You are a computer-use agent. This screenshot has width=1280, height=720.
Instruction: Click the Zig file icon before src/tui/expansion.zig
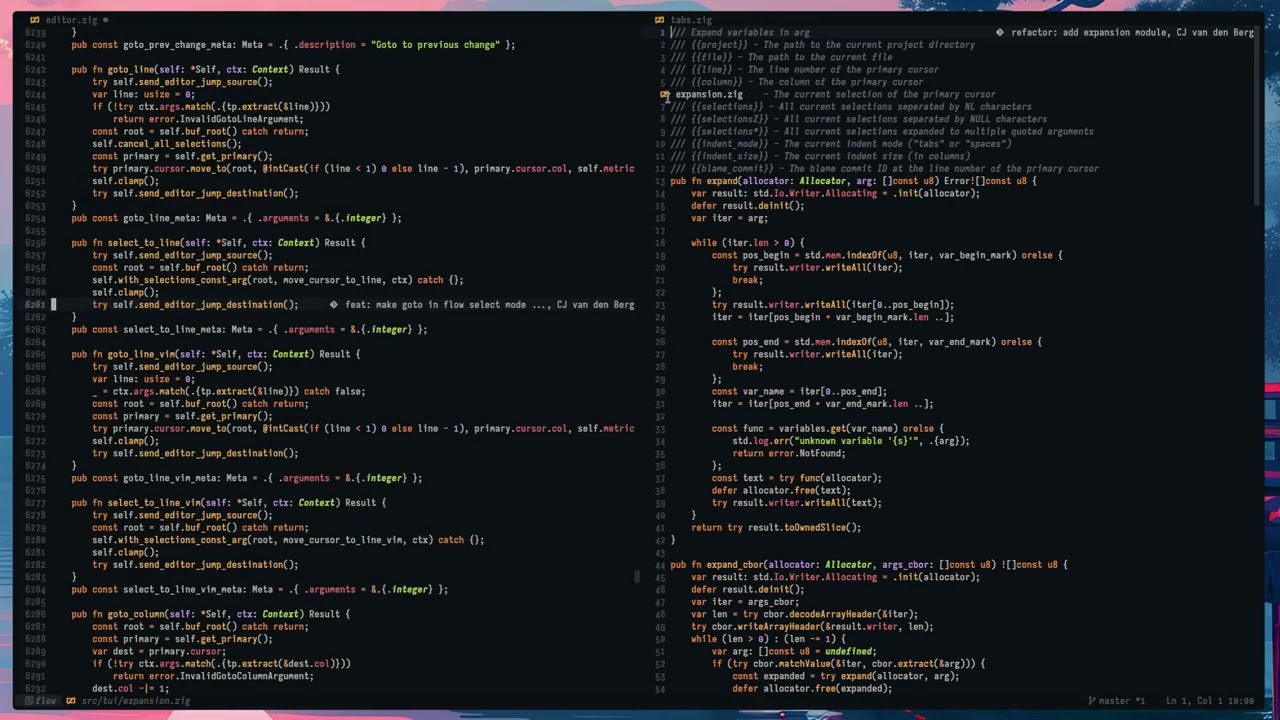point(70,700)
